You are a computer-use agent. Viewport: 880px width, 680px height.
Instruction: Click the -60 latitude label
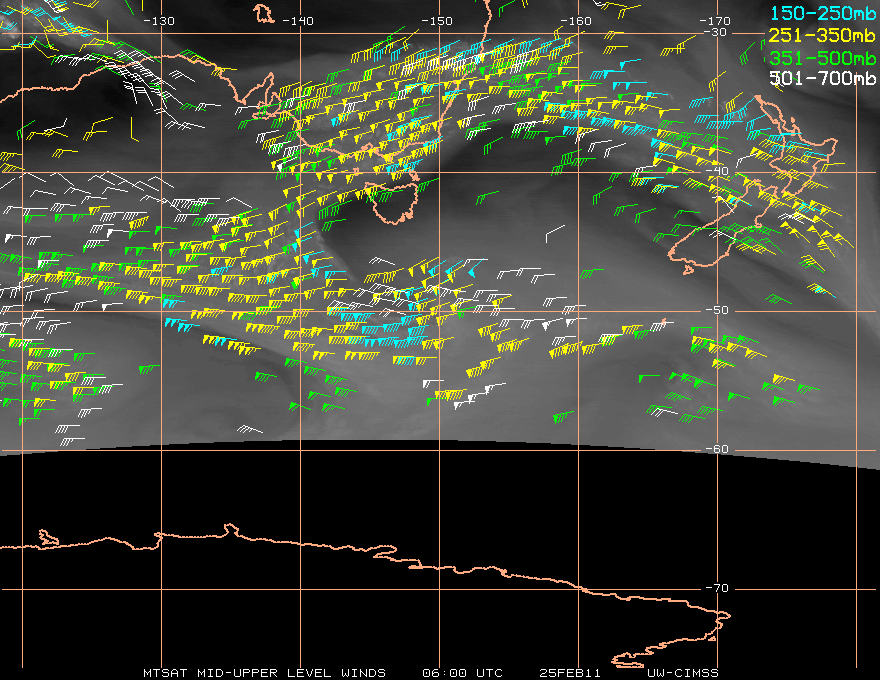pos(717,449)
